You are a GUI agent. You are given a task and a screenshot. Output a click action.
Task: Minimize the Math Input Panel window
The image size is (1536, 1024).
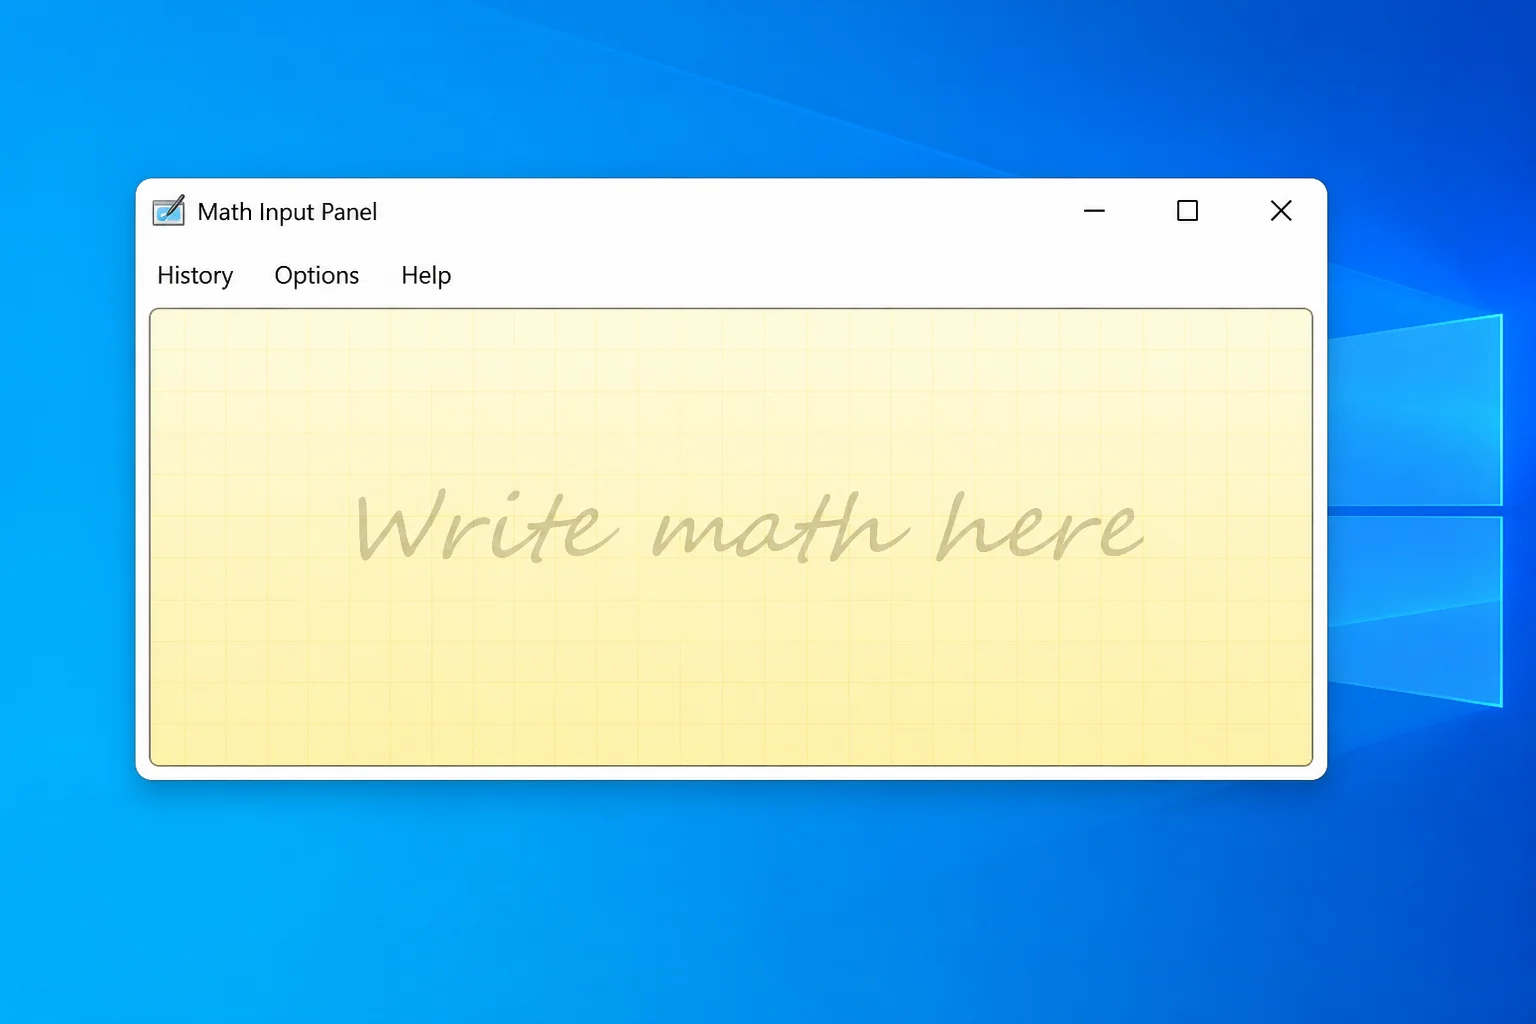tap(1094, 211)
